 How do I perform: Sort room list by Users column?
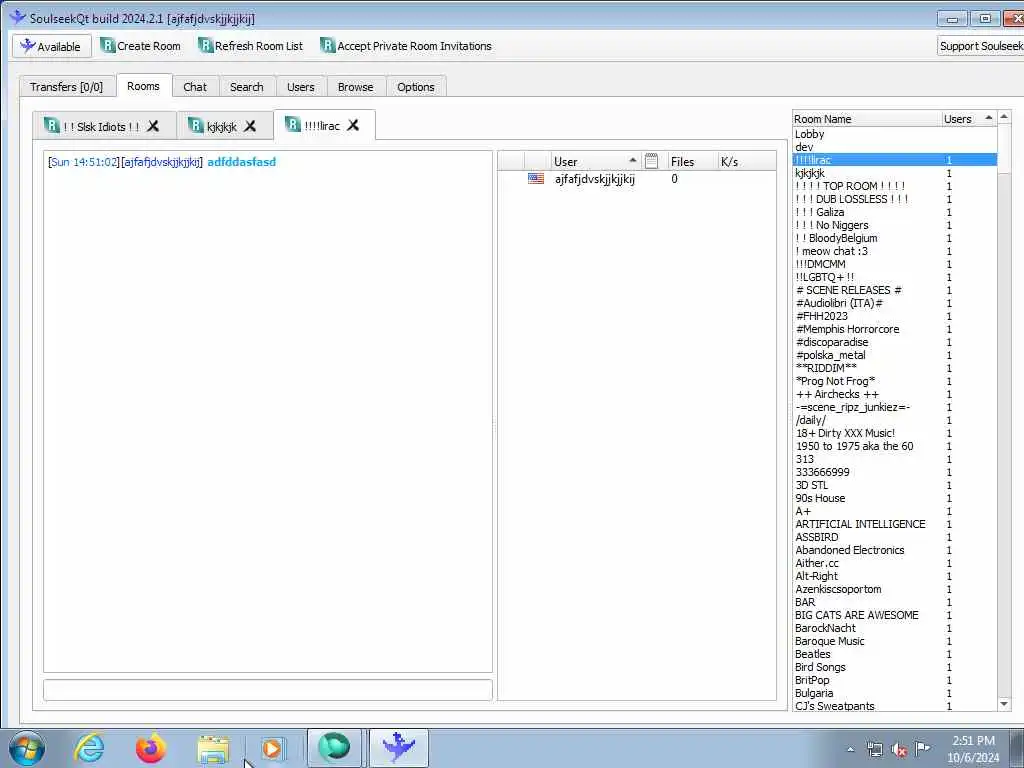(x=967, y=119)
